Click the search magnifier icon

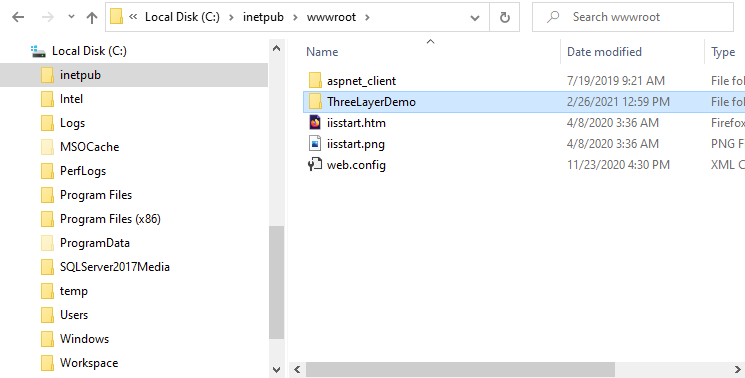point(553,17)
